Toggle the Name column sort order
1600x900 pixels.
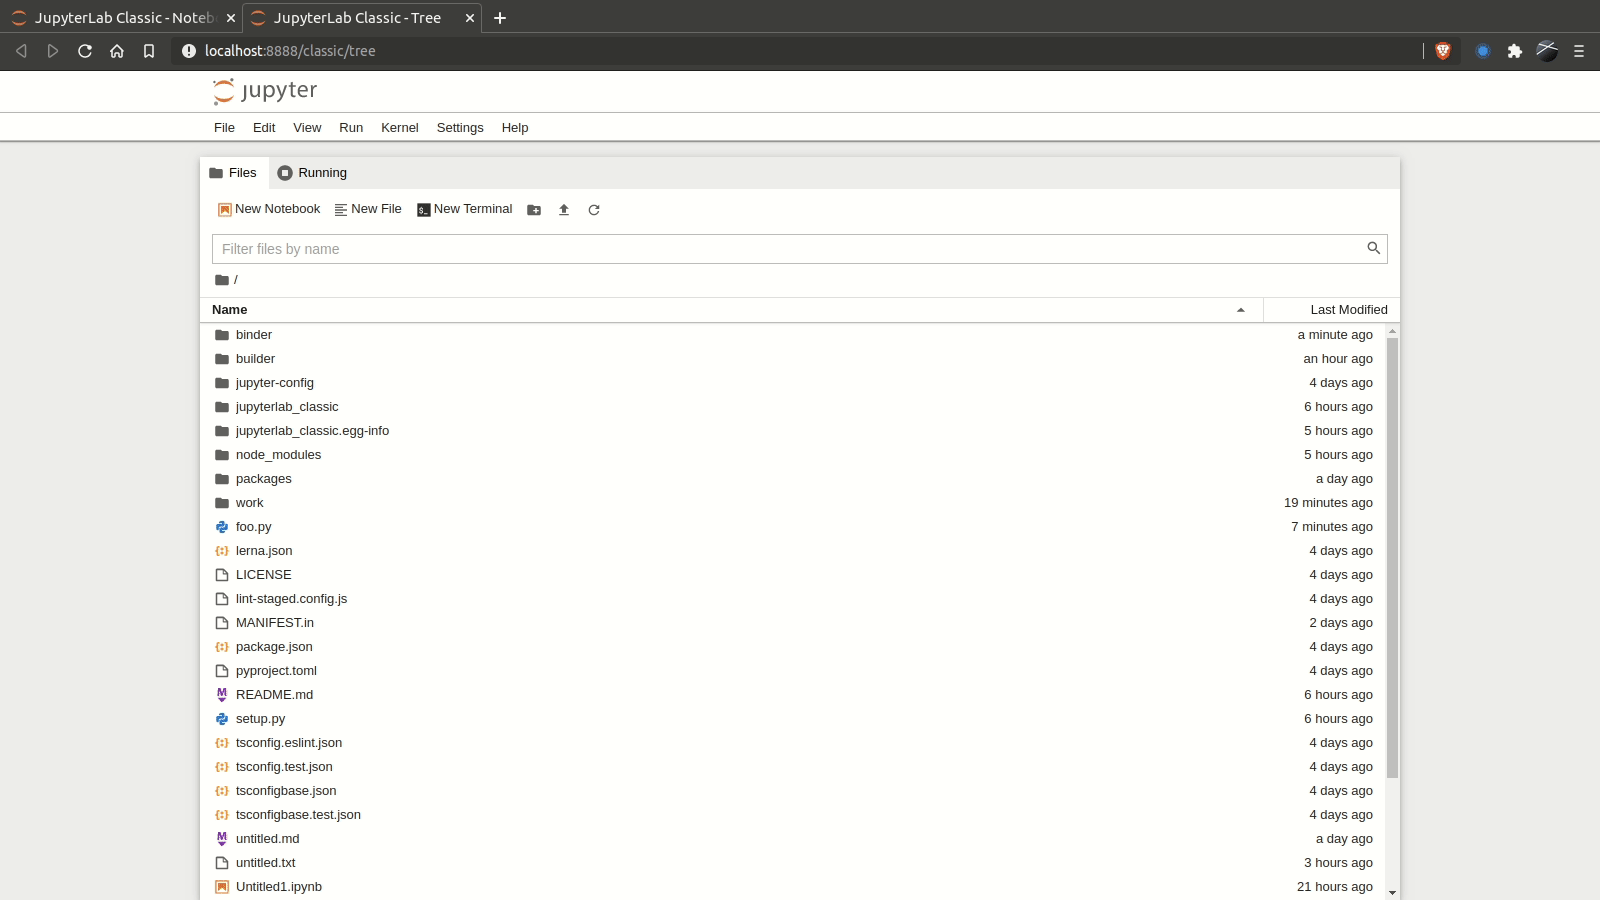click(x=230, y=310)
